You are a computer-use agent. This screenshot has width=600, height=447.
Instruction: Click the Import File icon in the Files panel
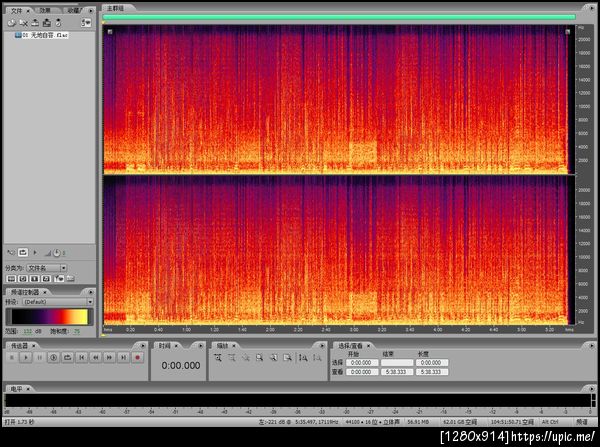click(11, 23)
